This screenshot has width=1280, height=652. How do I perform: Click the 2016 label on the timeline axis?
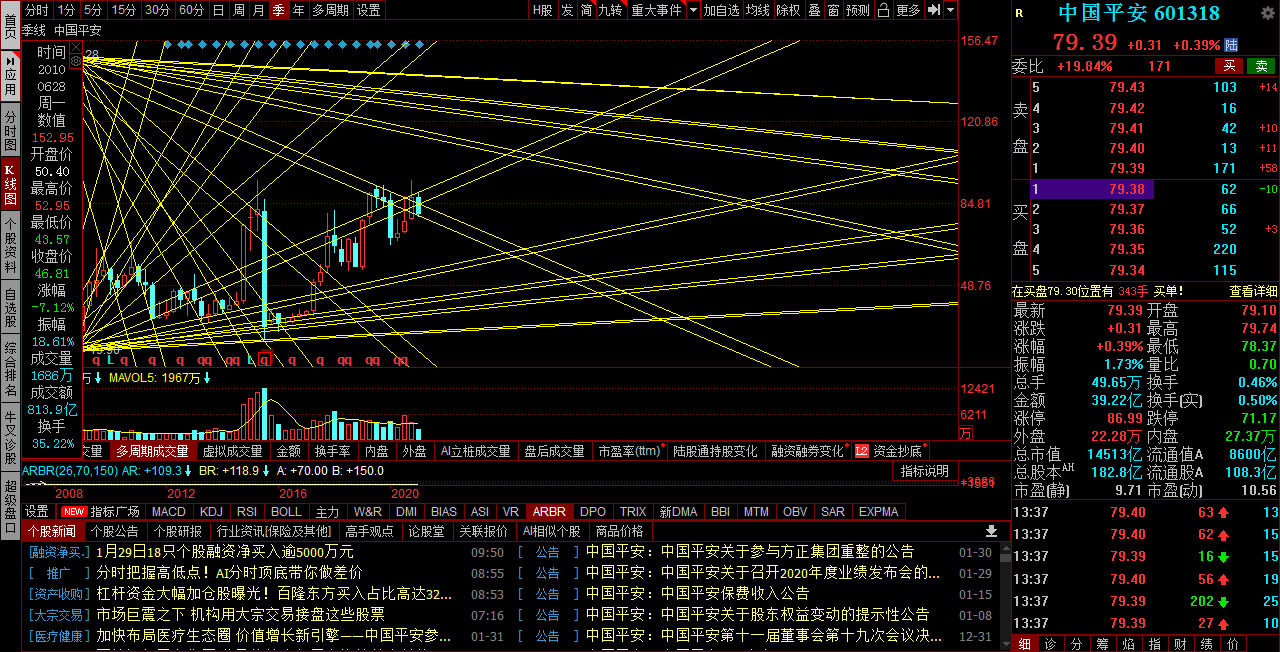[293, 494]
